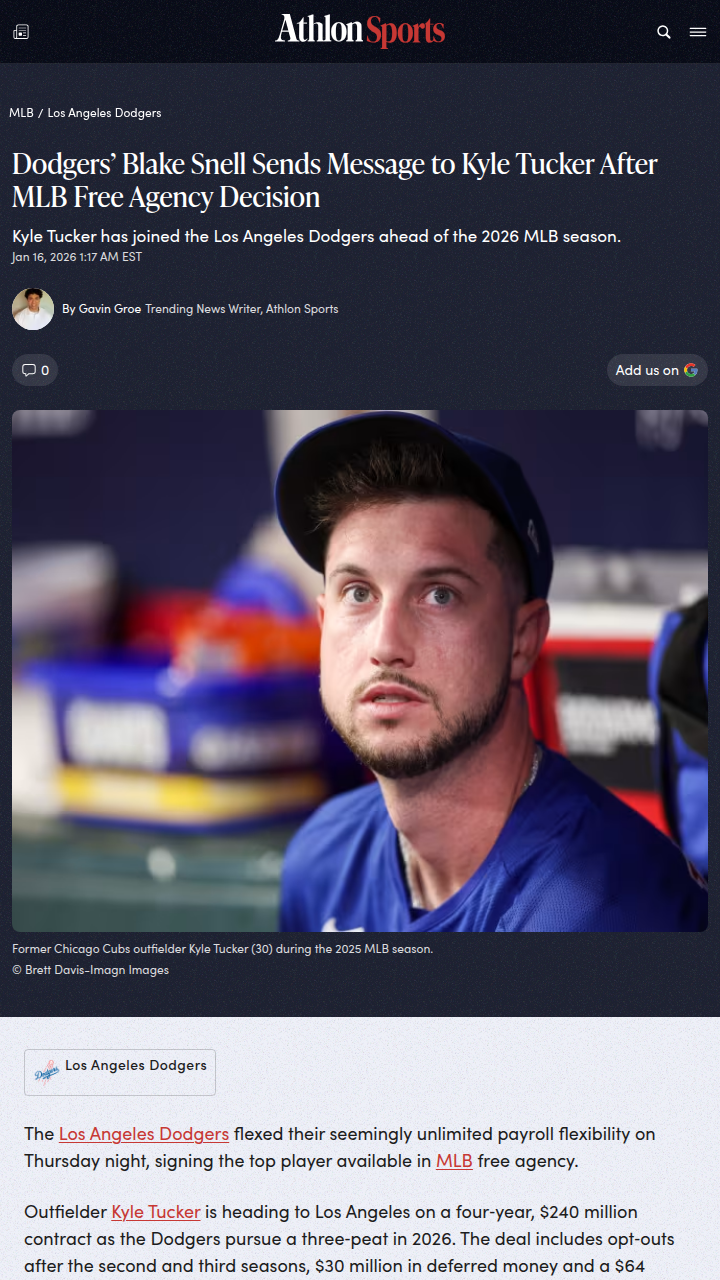Open the MLB breadcrumb

tap(21, 113)
